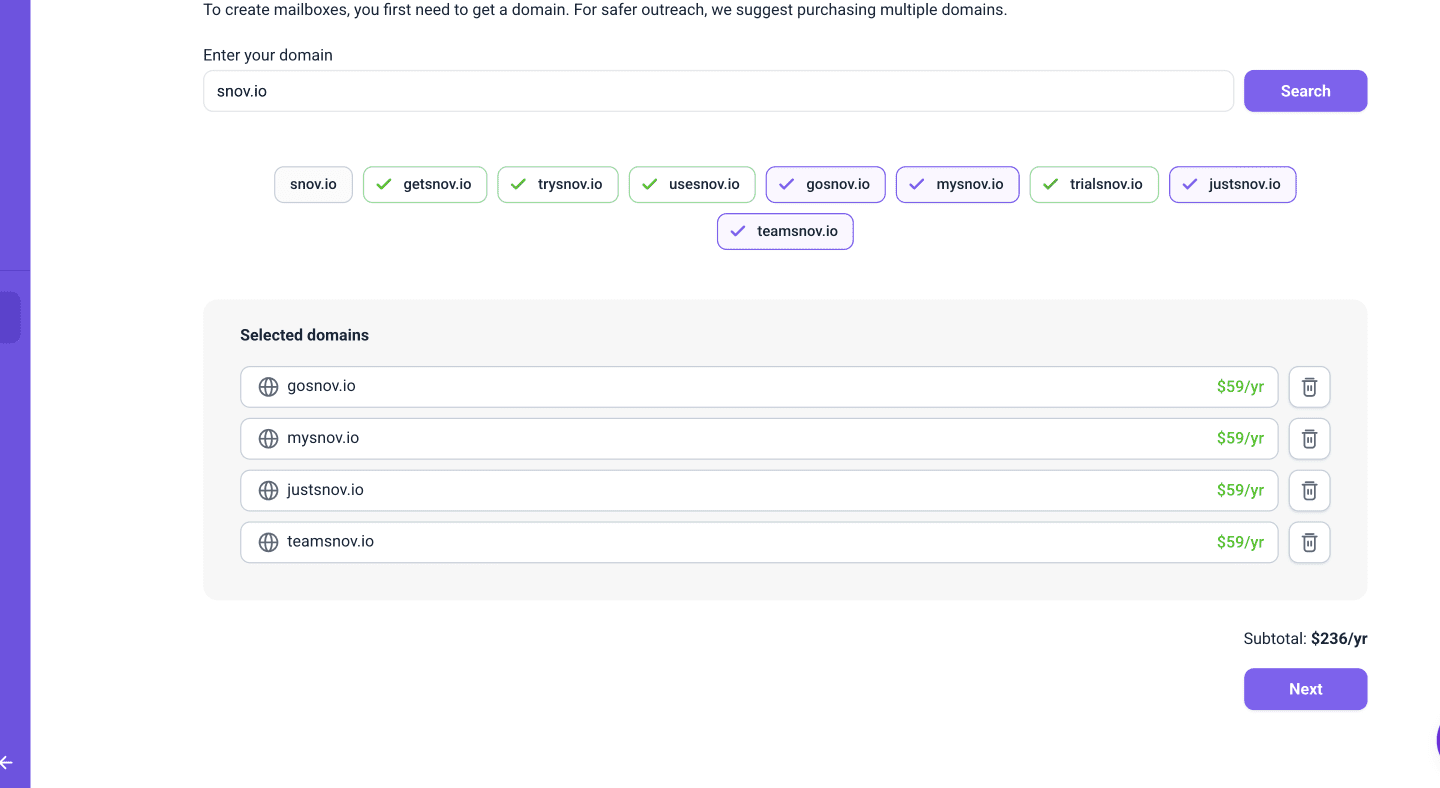Click the snov.io domain chip

click(313, 185)
